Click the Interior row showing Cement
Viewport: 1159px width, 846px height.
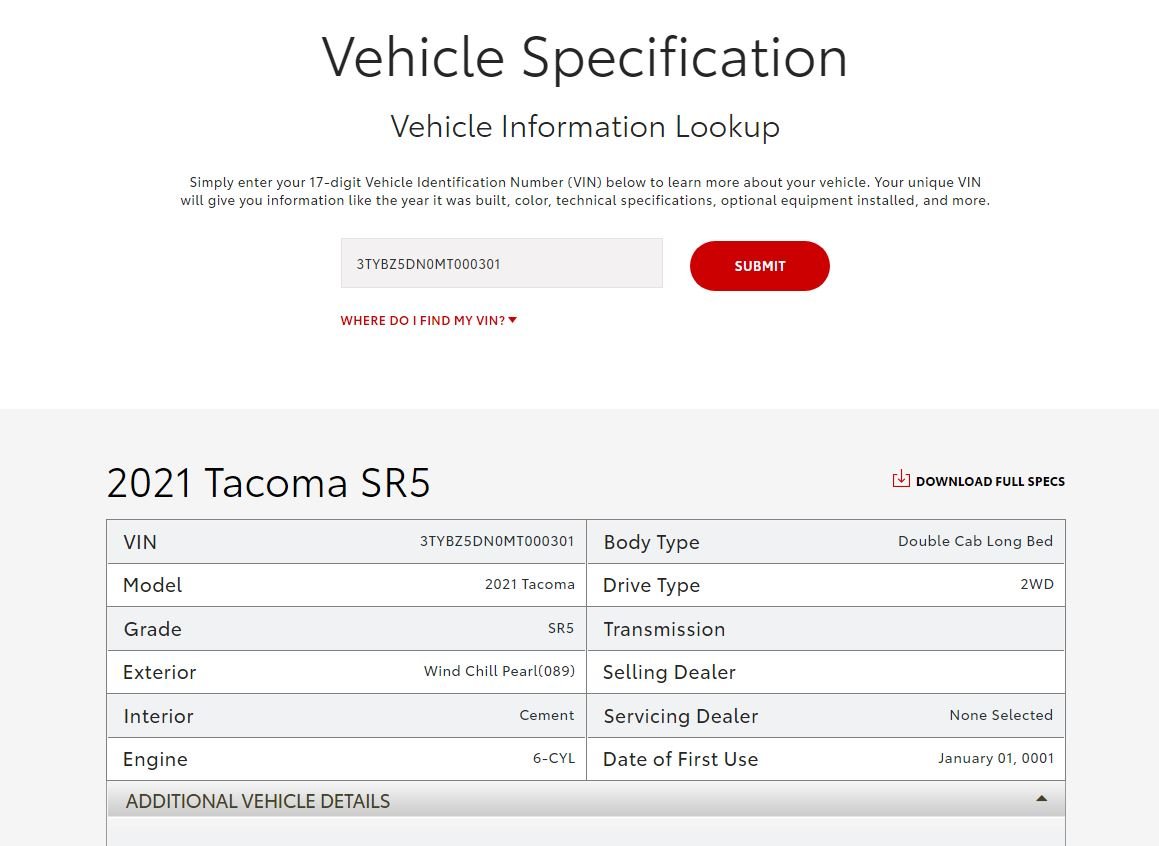tap(347, 715)
